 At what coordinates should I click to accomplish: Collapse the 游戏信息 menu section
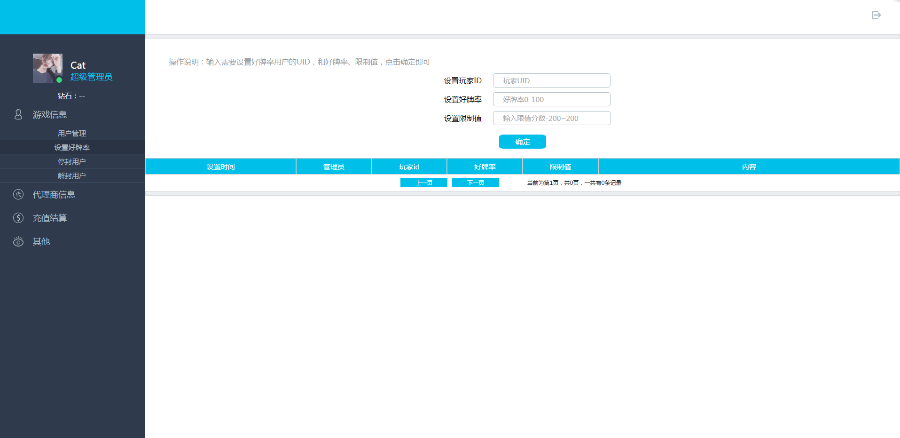[50, 114]
